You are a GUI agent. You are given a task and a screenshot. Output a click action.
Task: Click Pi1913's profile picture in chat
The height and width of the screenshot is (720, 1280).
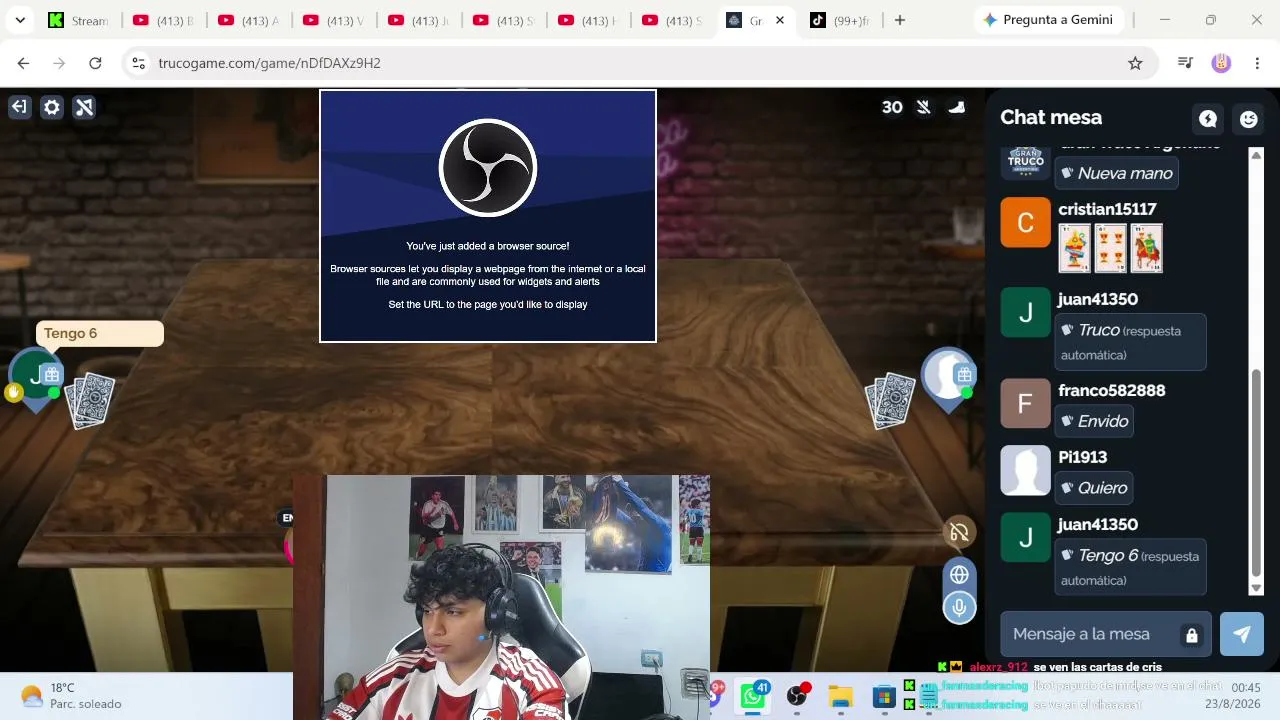coord(1026,470)
